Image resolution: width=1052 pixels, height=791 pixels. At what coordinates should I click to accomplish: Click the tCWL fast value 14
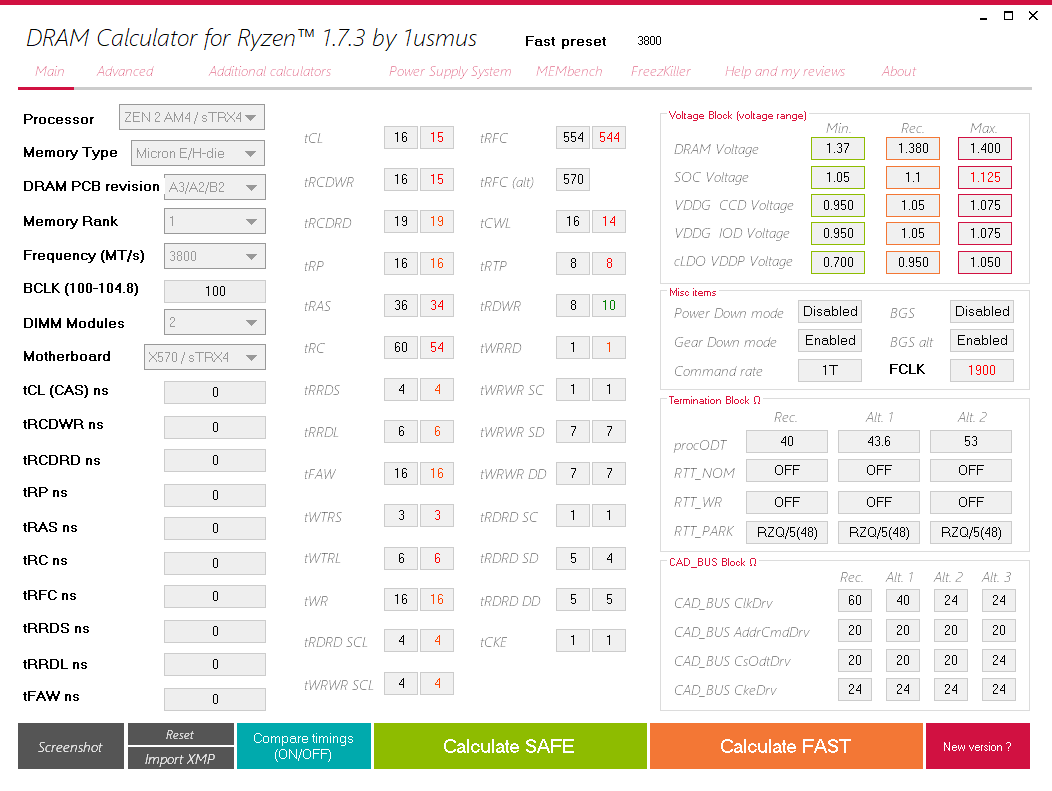609,221
